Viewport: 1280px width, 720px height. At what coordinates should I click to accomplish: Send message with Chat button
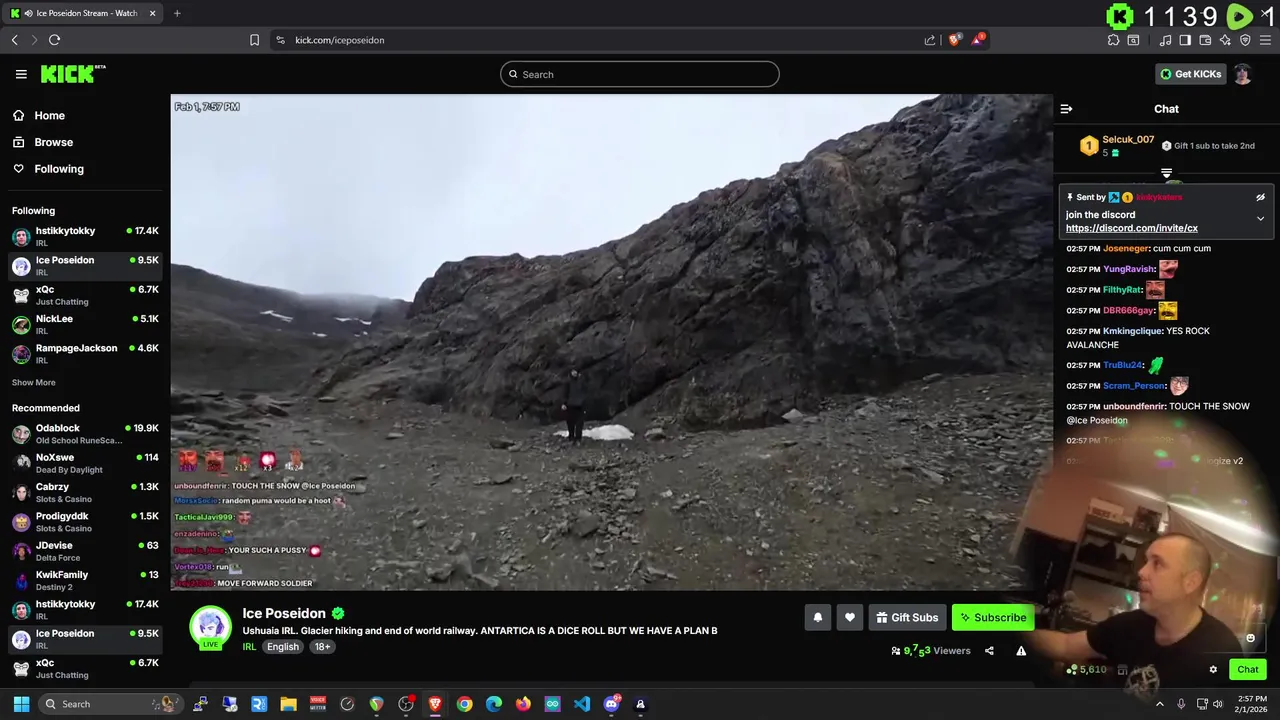click(x=1247, y=670)
